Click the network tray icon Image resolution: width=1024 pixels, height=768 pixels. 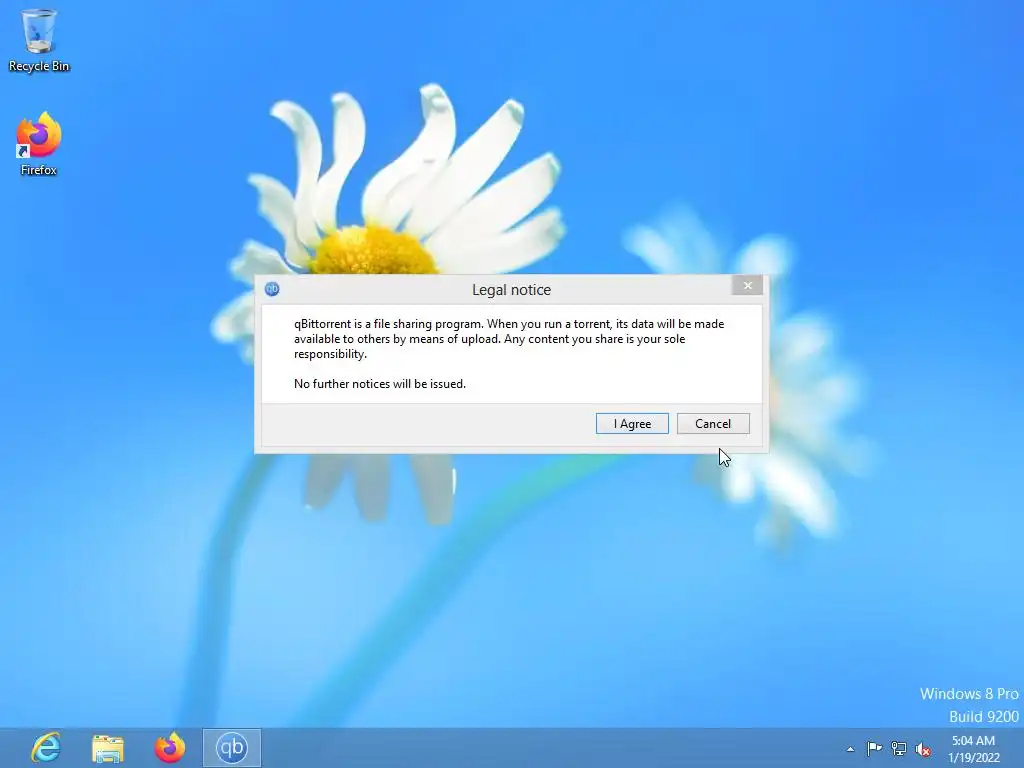pyautogui.click(x=899, y=748)
